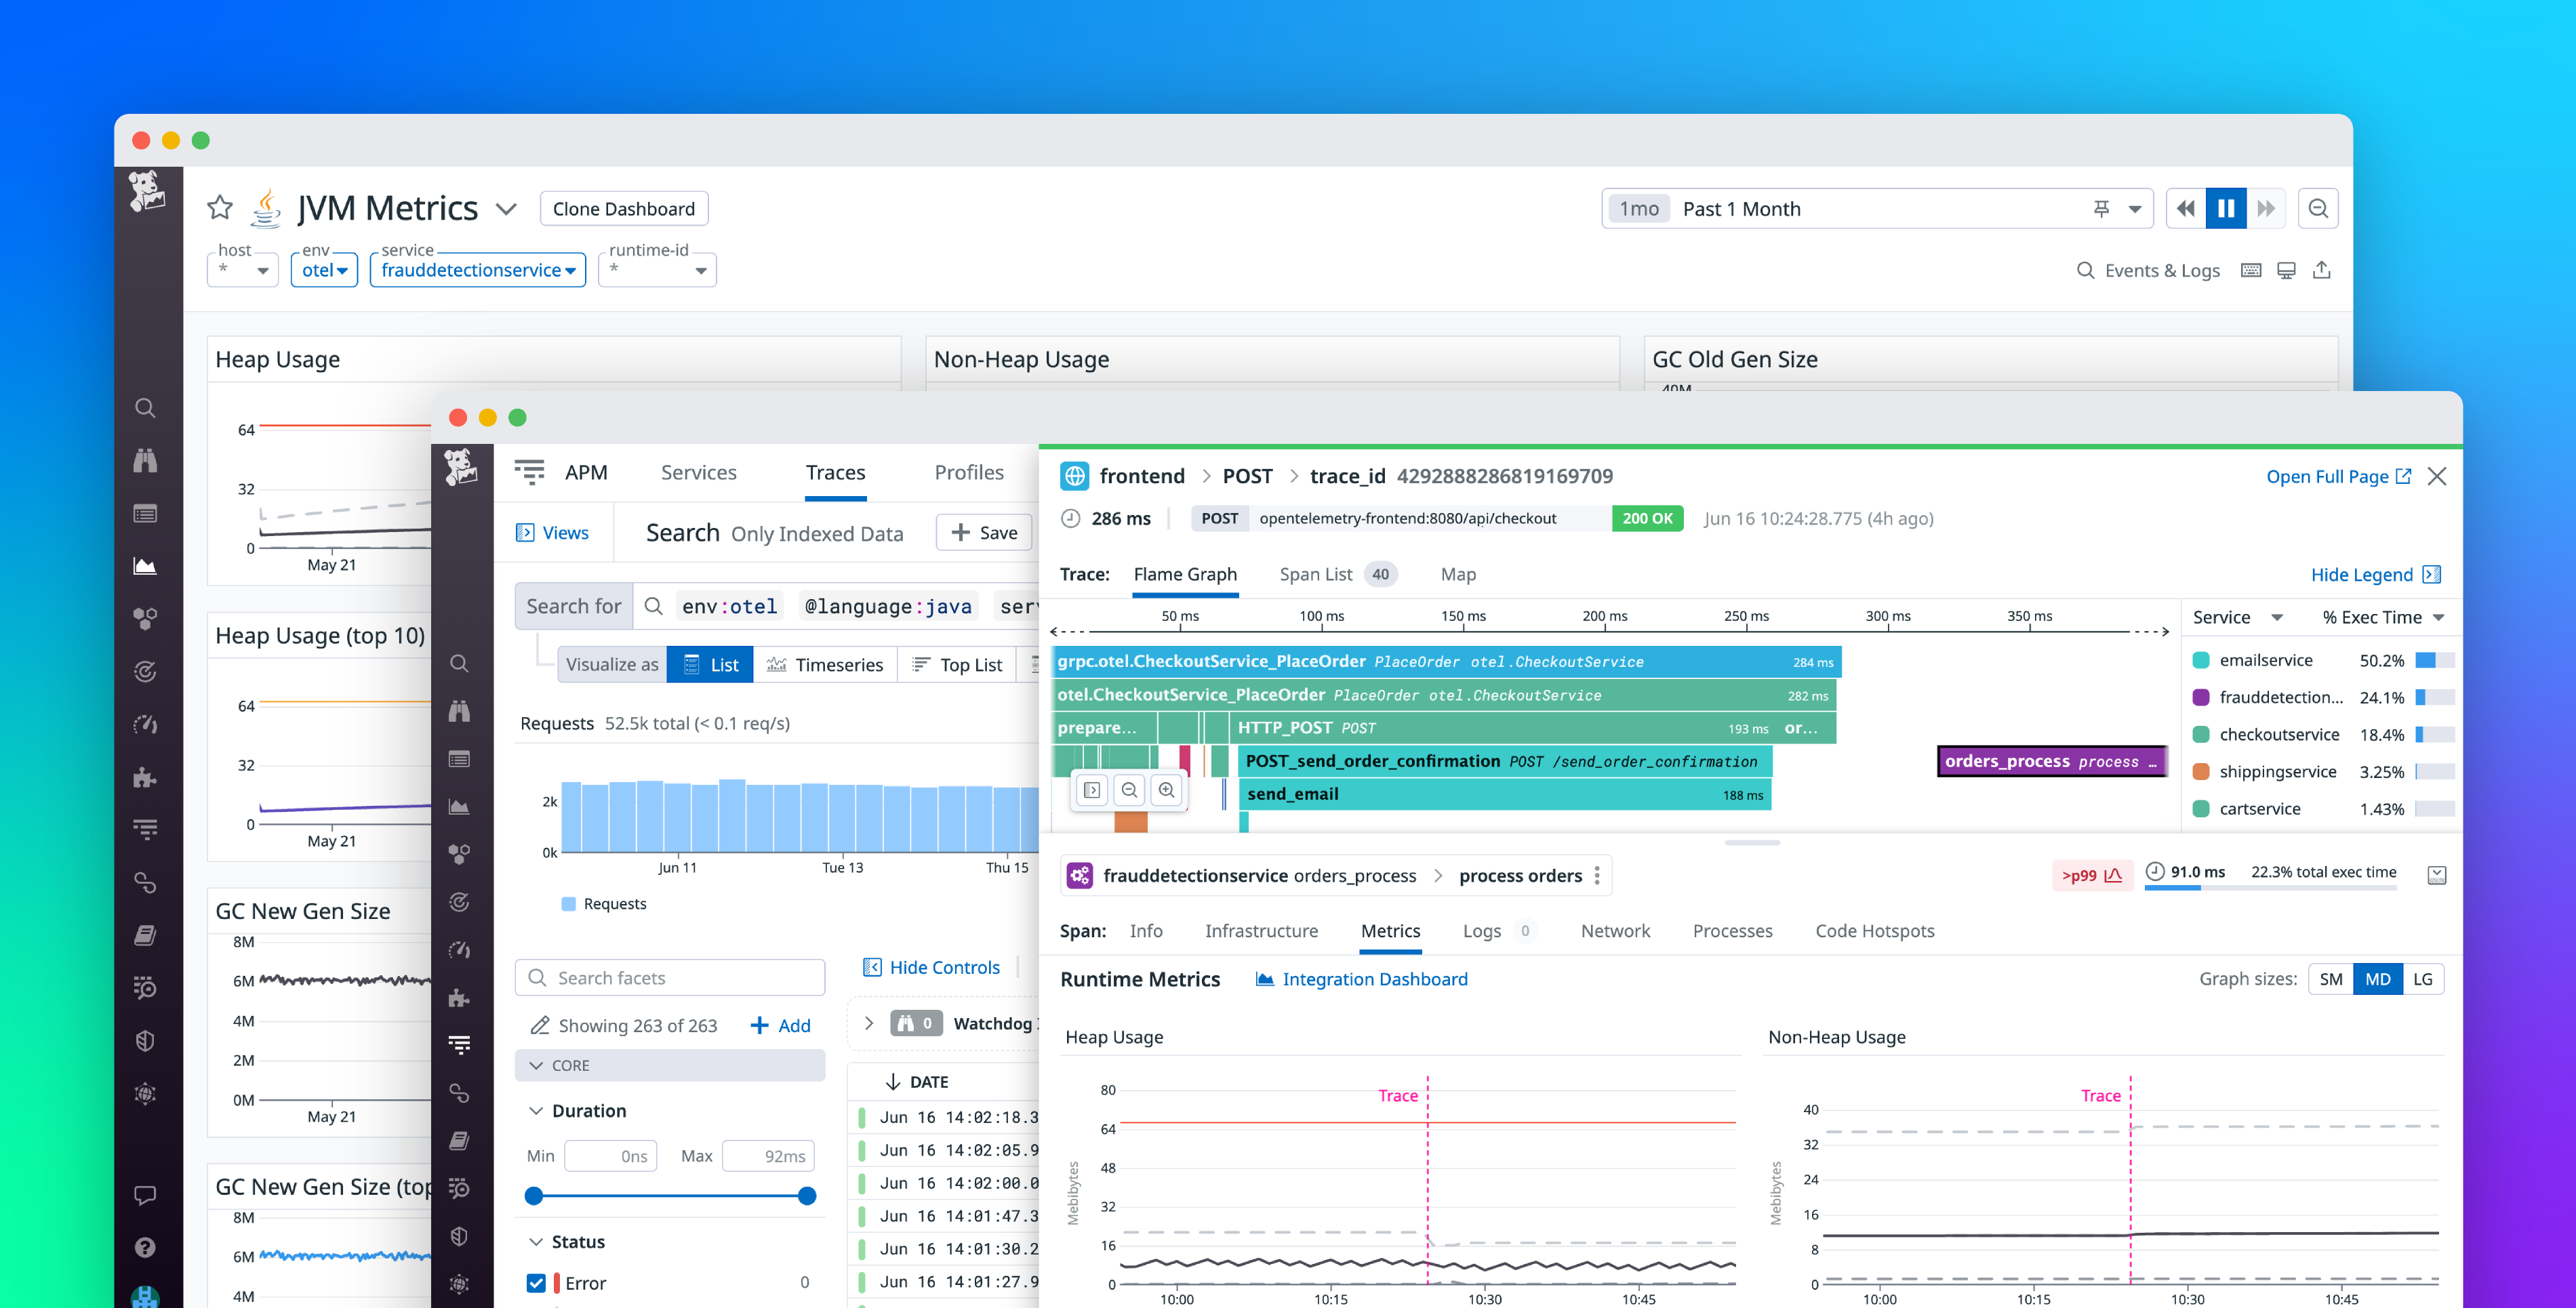2576x1308 pixels.
Task: Switch to the Span List tab
Action: pyautogui.click(x=1318, y=574)
